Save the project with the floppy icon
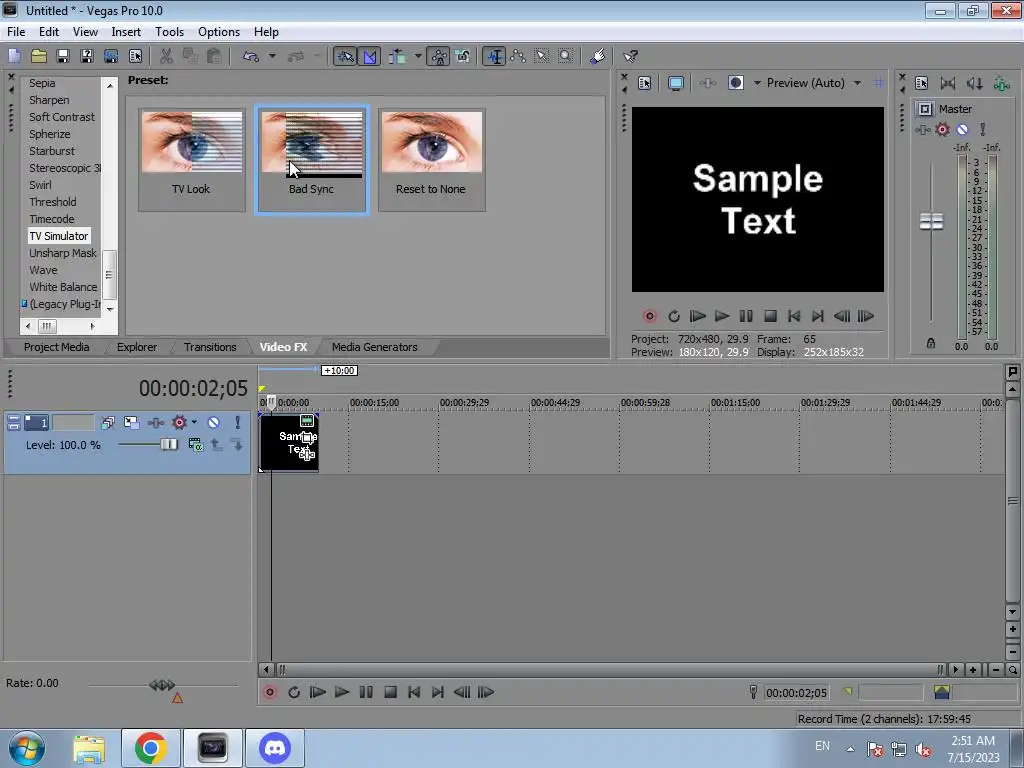1024x768 pixels. [63, 57]
